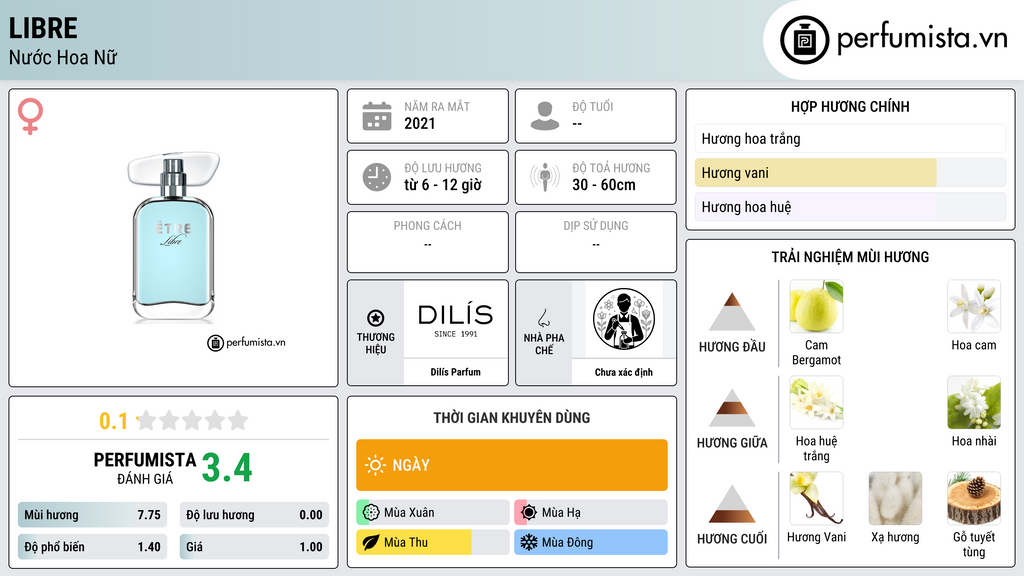The image size is (1024, 576).
Task: Click the LIBRE title heading
Action: click(43, 28)
